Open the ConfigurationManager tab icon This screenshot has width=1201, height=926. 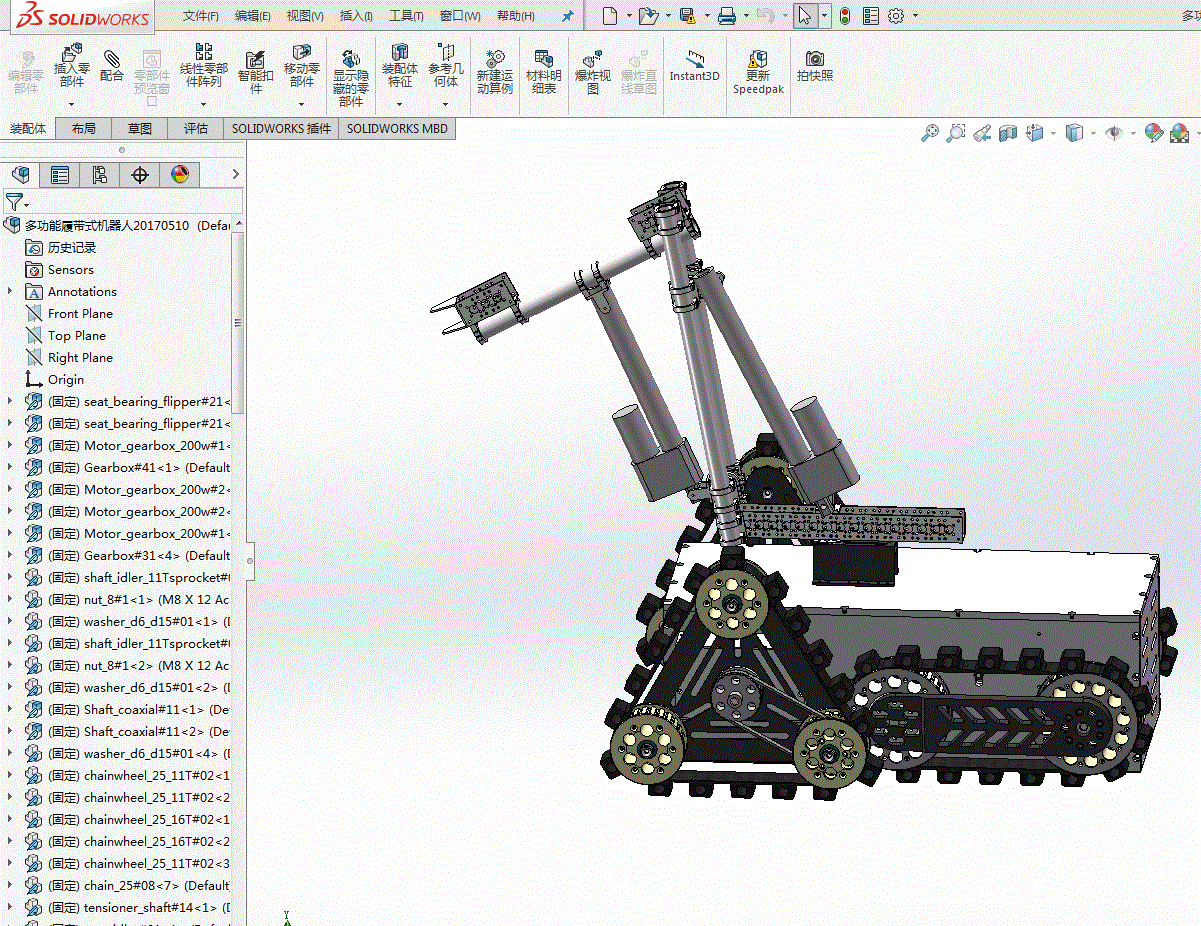pyautogui.click(x=100, y=175)
